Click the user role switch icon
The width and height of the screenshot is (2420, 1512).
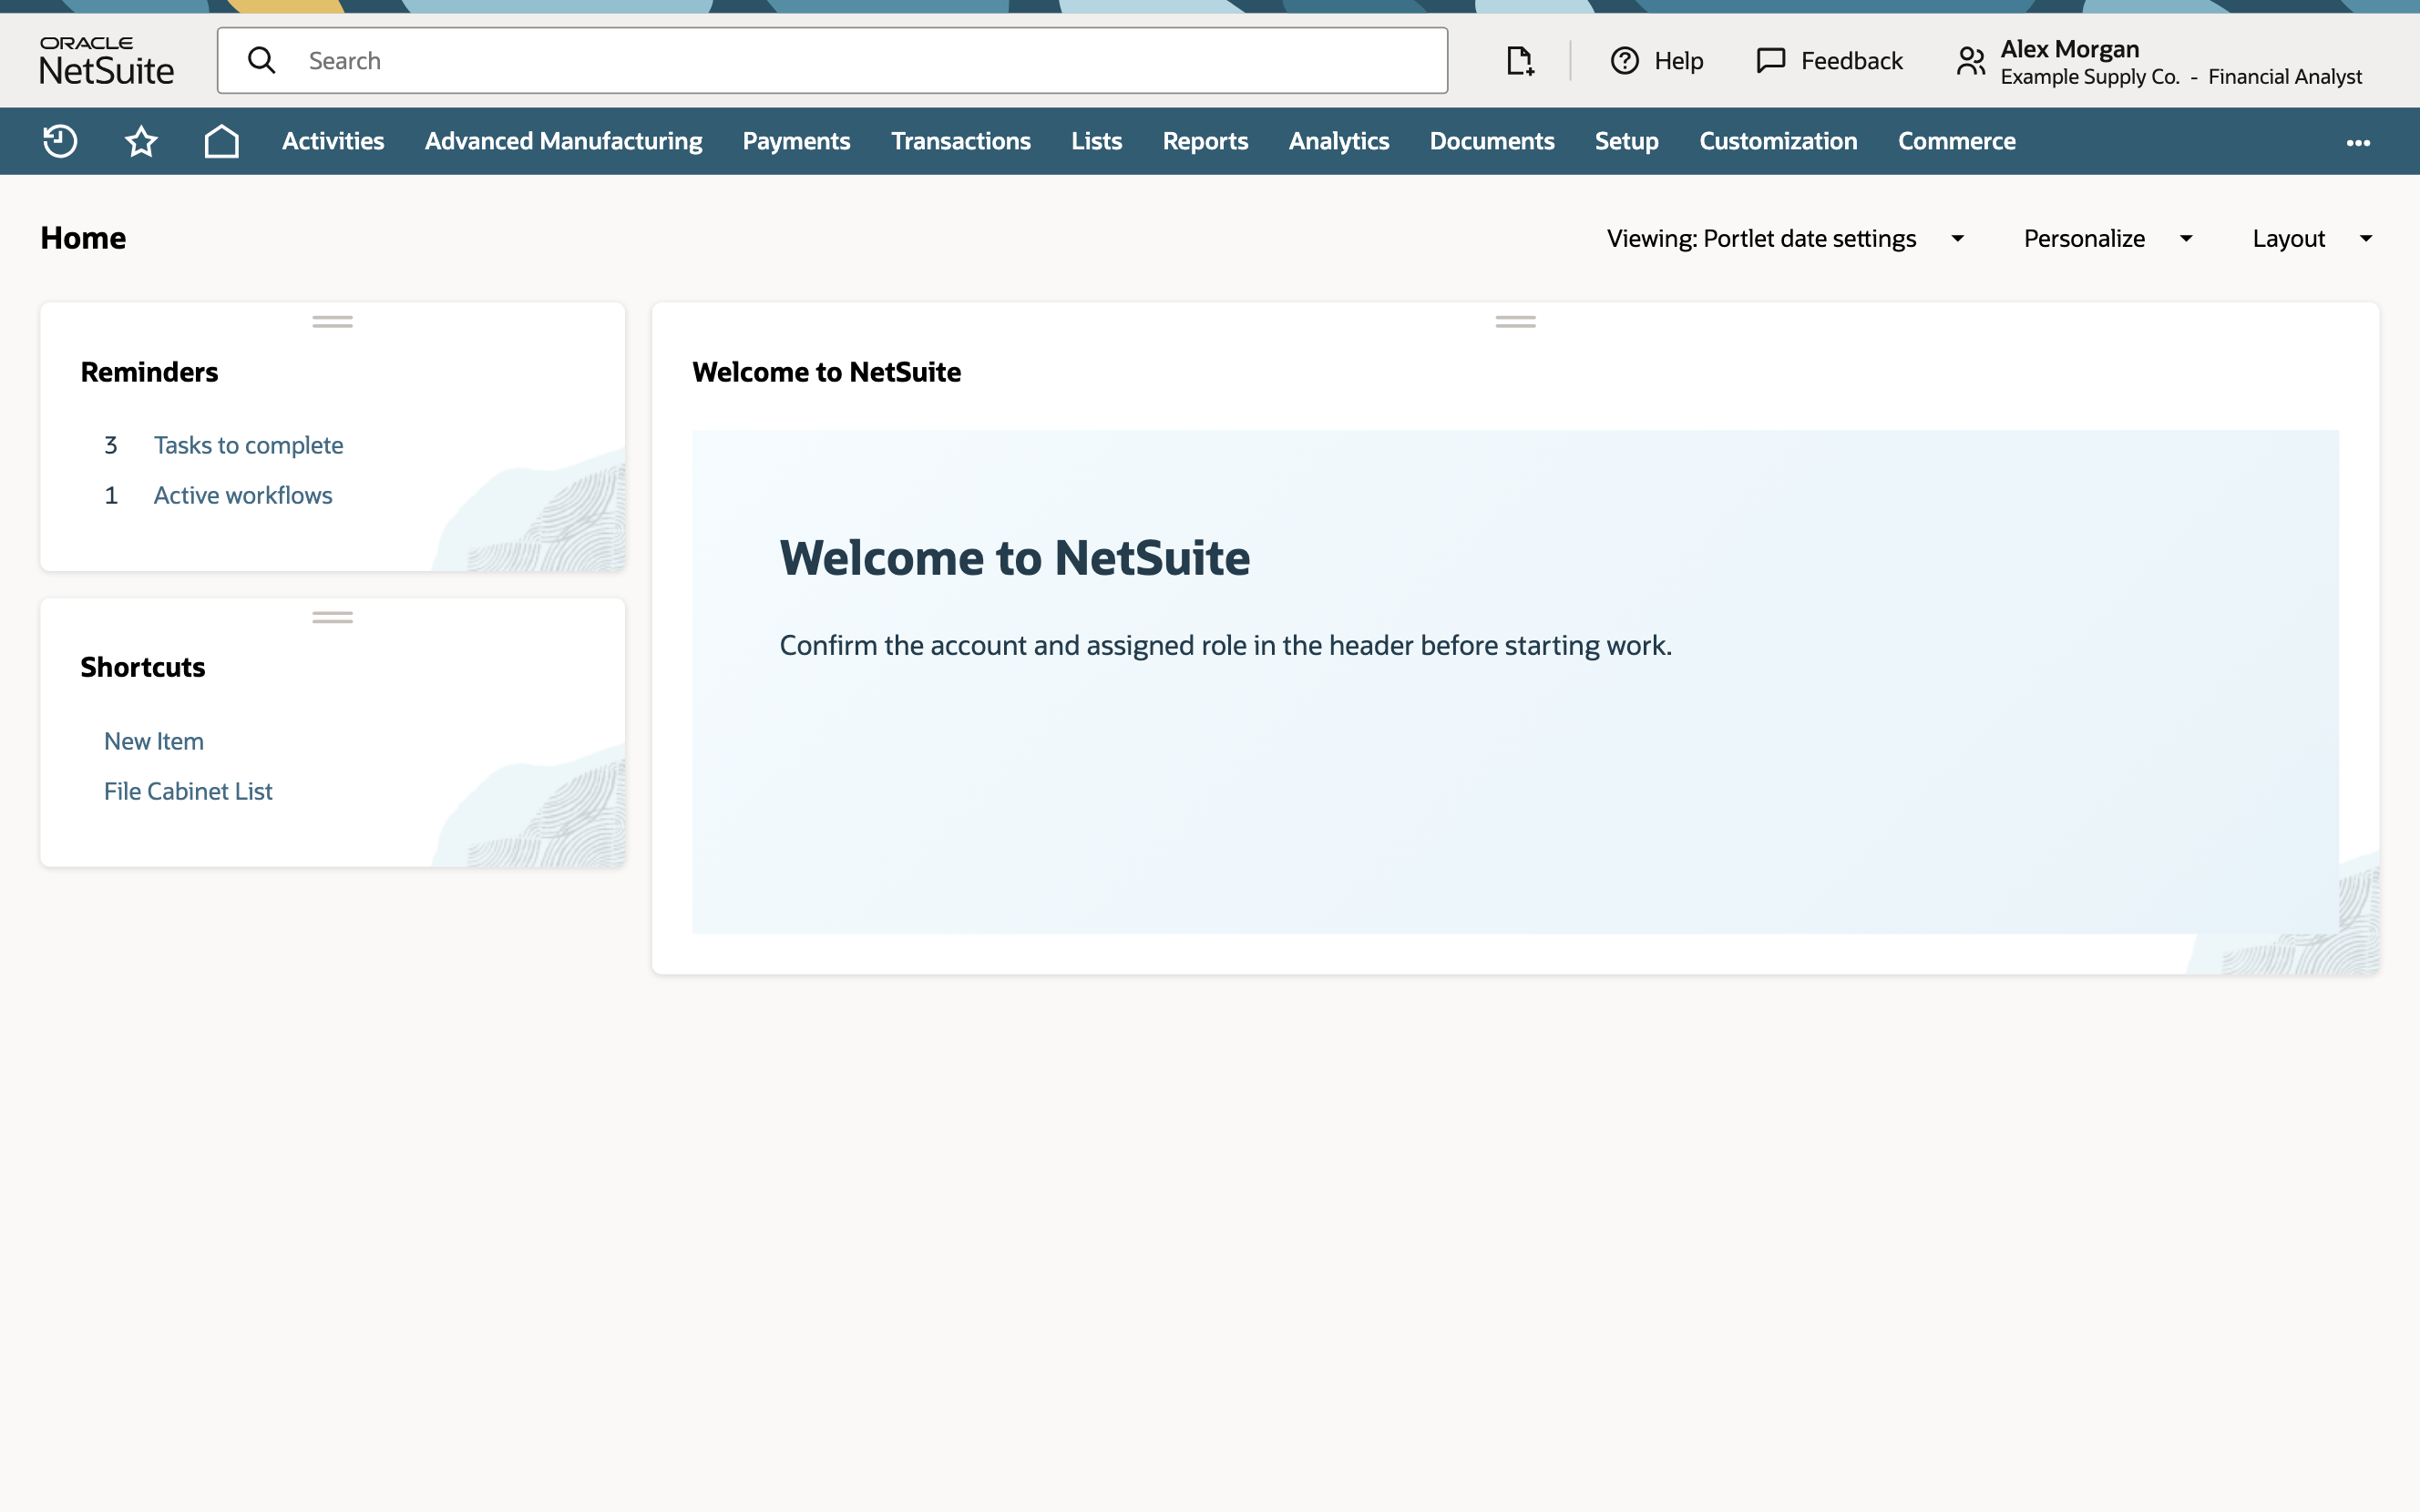pyautogui.click(x=1971, y=61)
